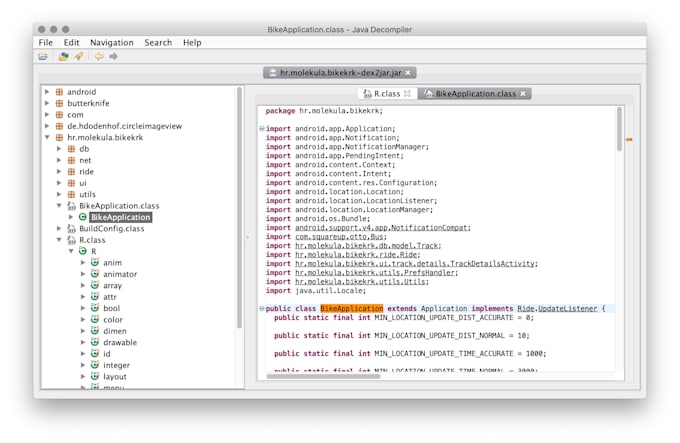680x443 pixels.
Task: Open the PrefsHandler import link
Action: 375,273
